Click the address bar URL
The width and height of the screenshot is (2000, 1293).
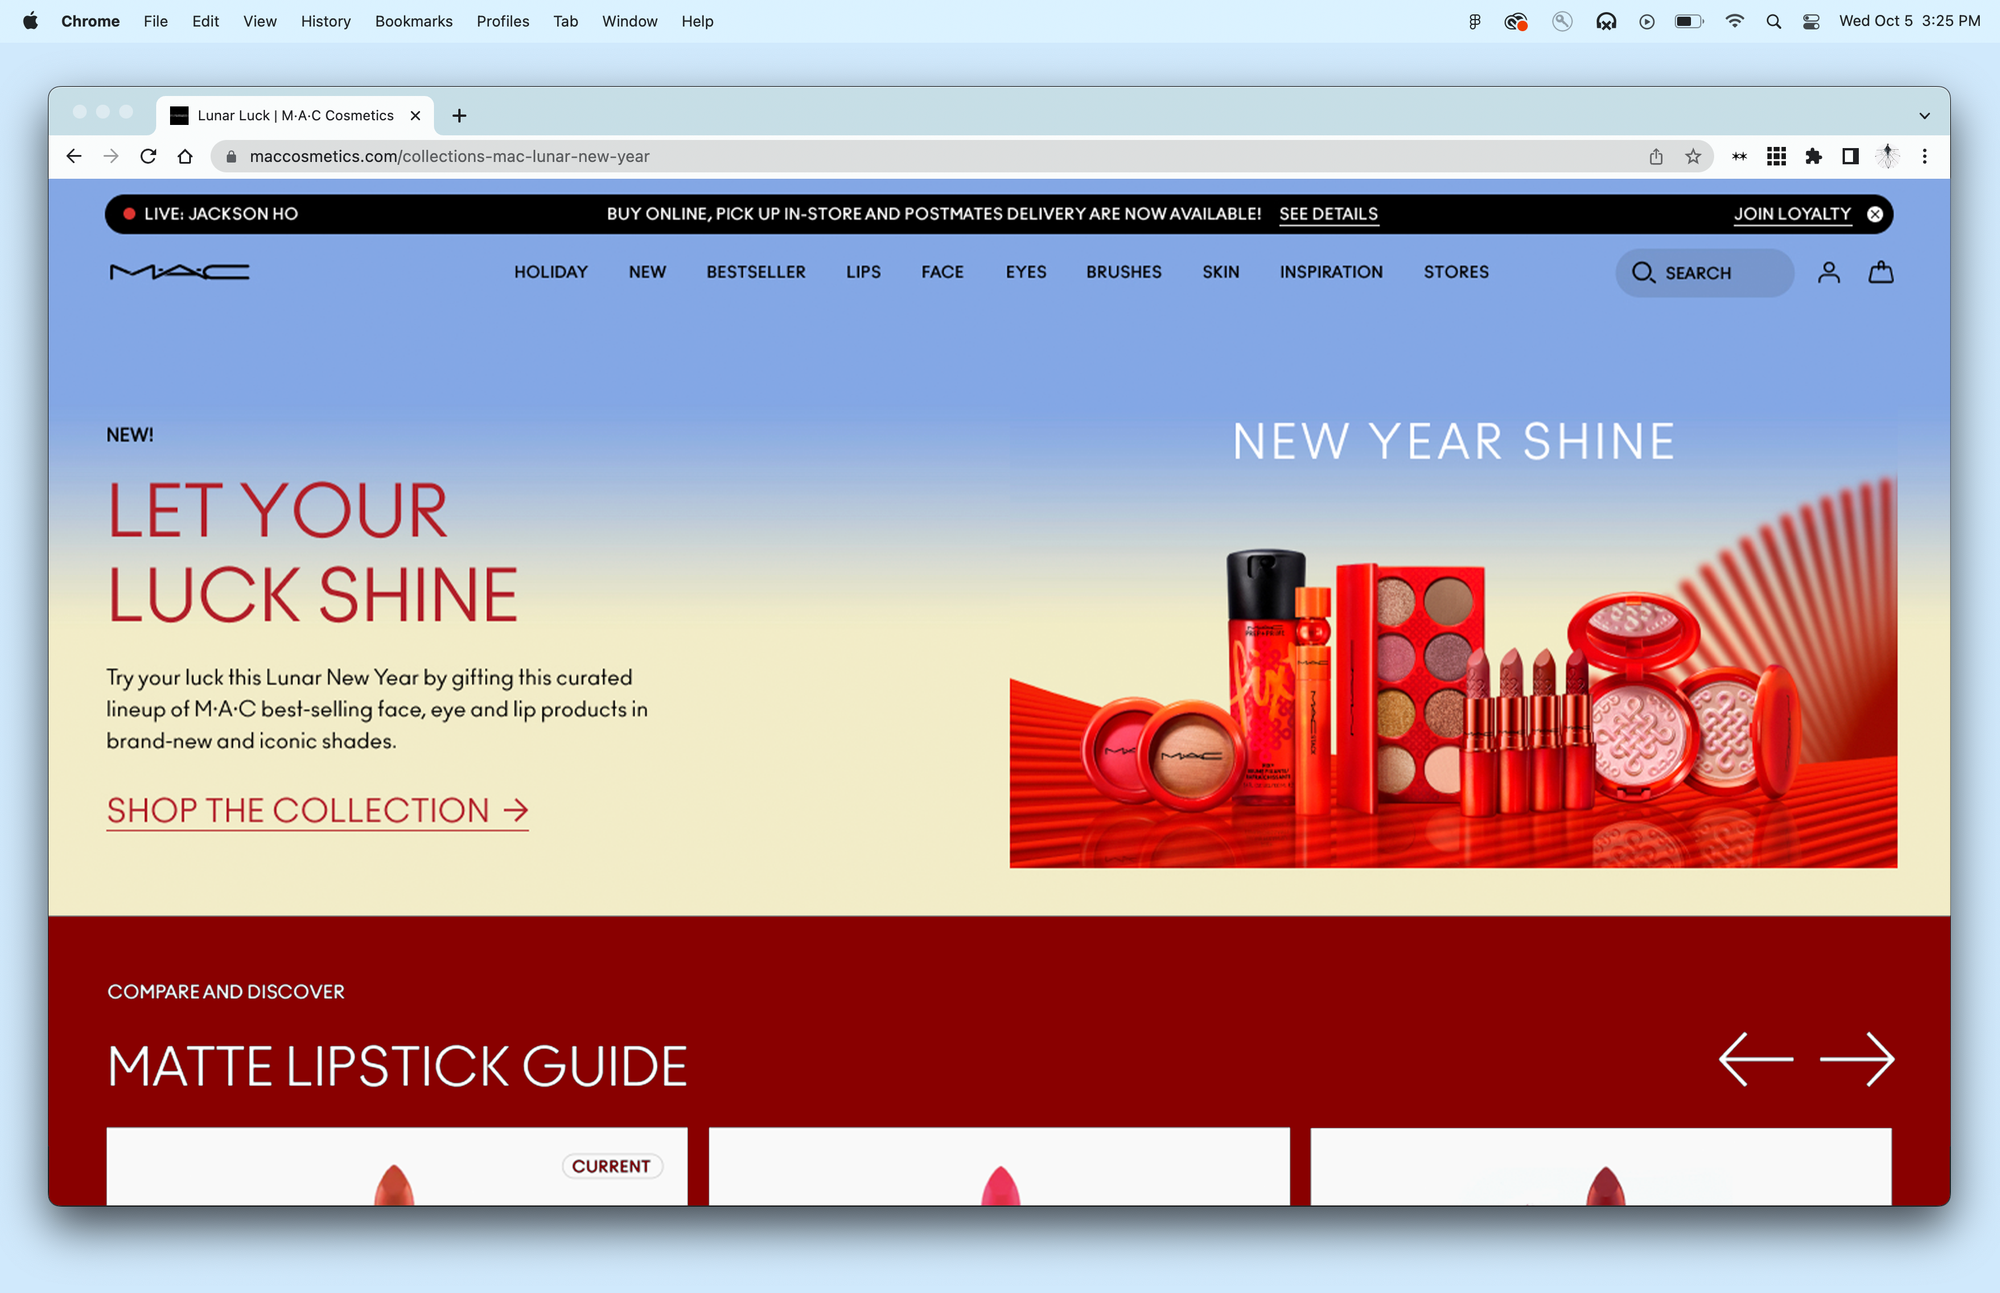point(449,156)
